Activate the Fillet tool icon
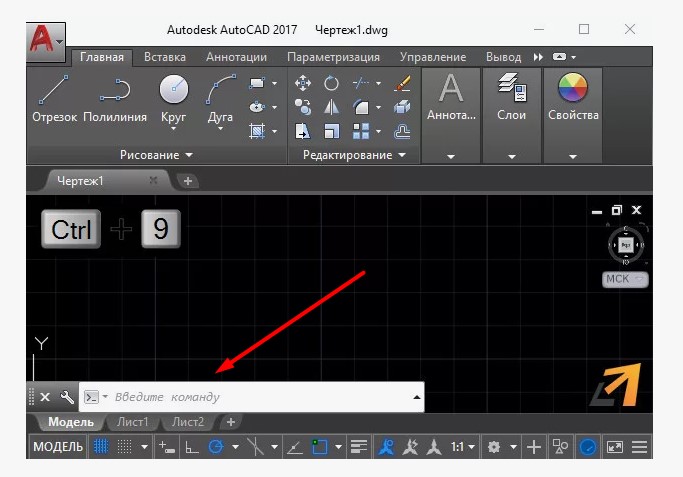Image resolution: width=683 pixels, height=477 pixels. coord(361,107)
